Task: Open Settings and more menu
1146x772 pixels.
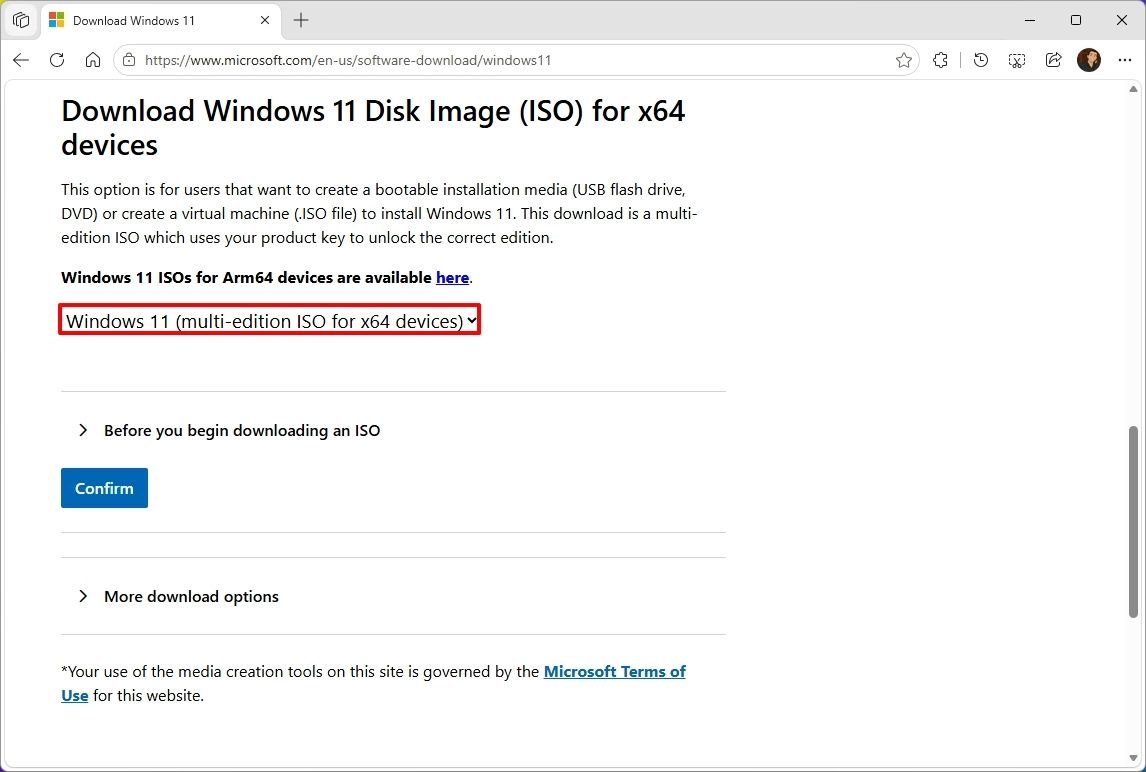Action: [x=1125, y=60]
